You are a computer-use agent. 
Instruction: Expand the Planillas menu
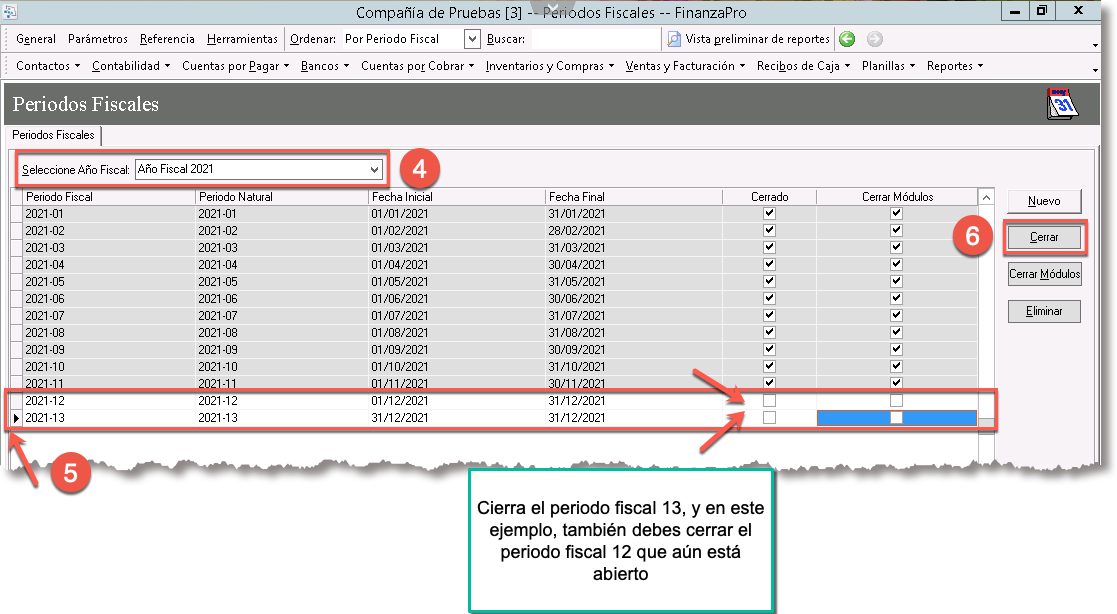pos(888,66)
